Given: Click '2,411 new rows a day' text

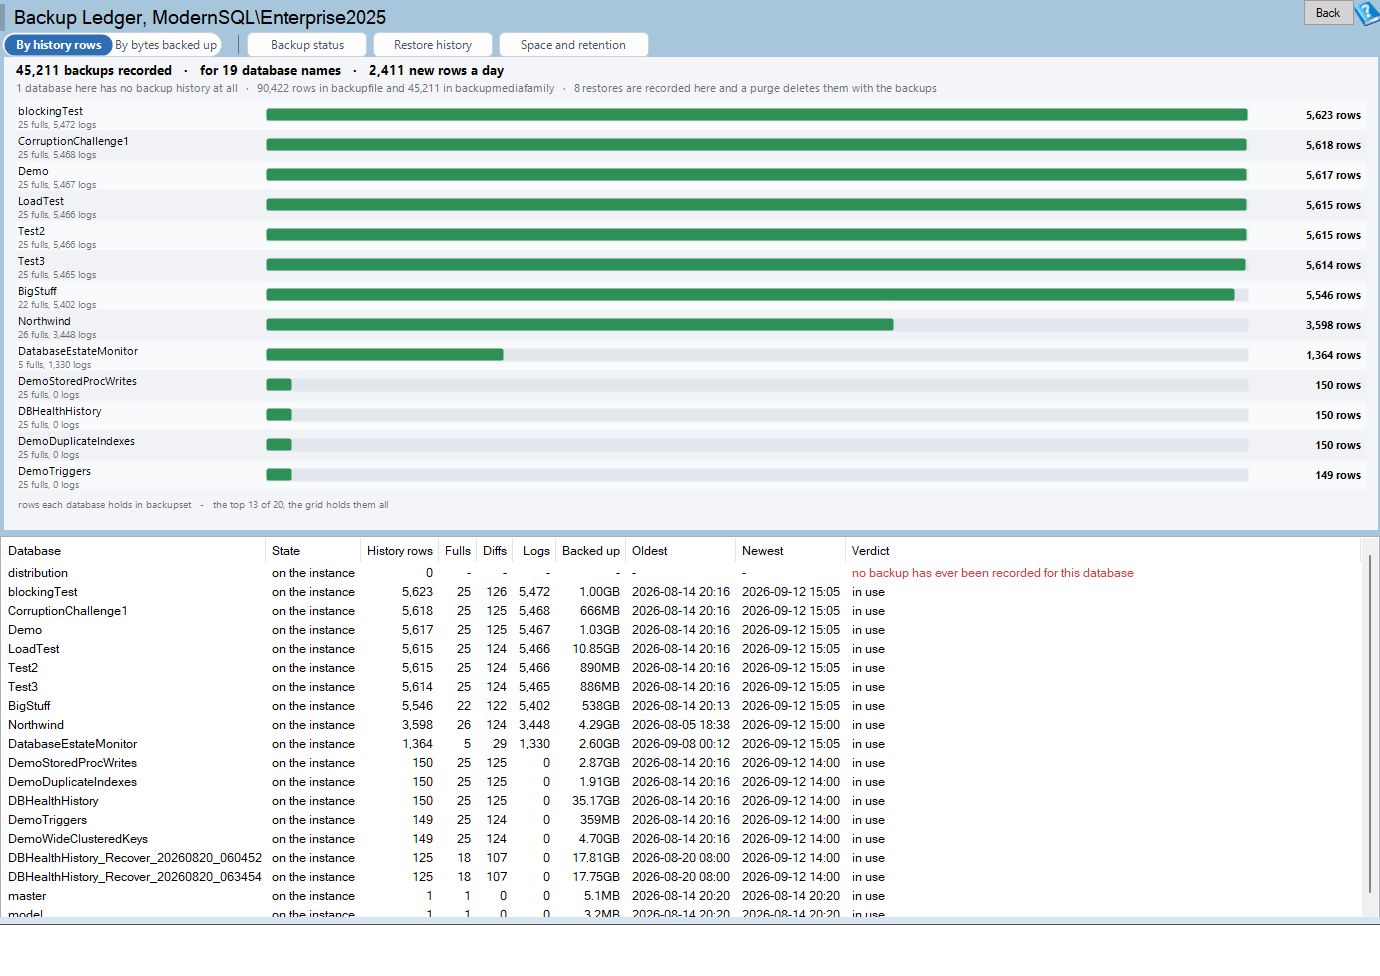Looking at the screenshot, I should point(436,70).
